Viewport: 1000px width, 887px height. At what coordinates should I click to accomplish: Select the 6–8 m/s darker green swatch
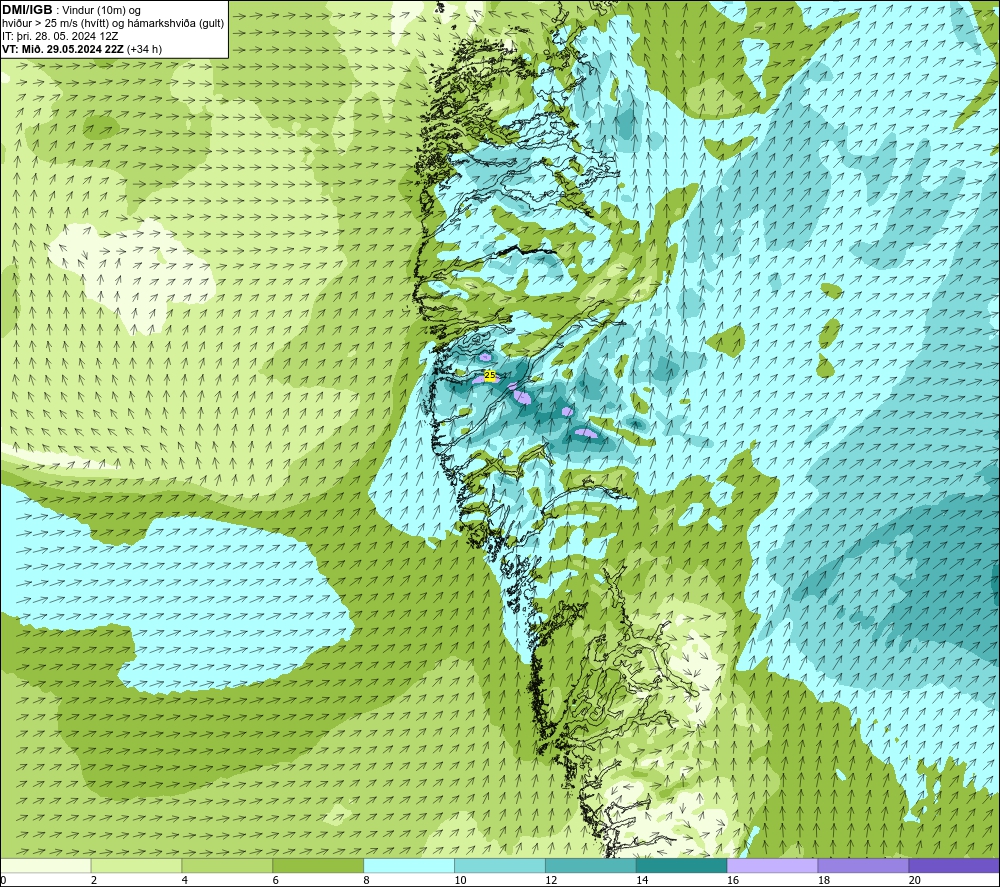coord(318,866)
